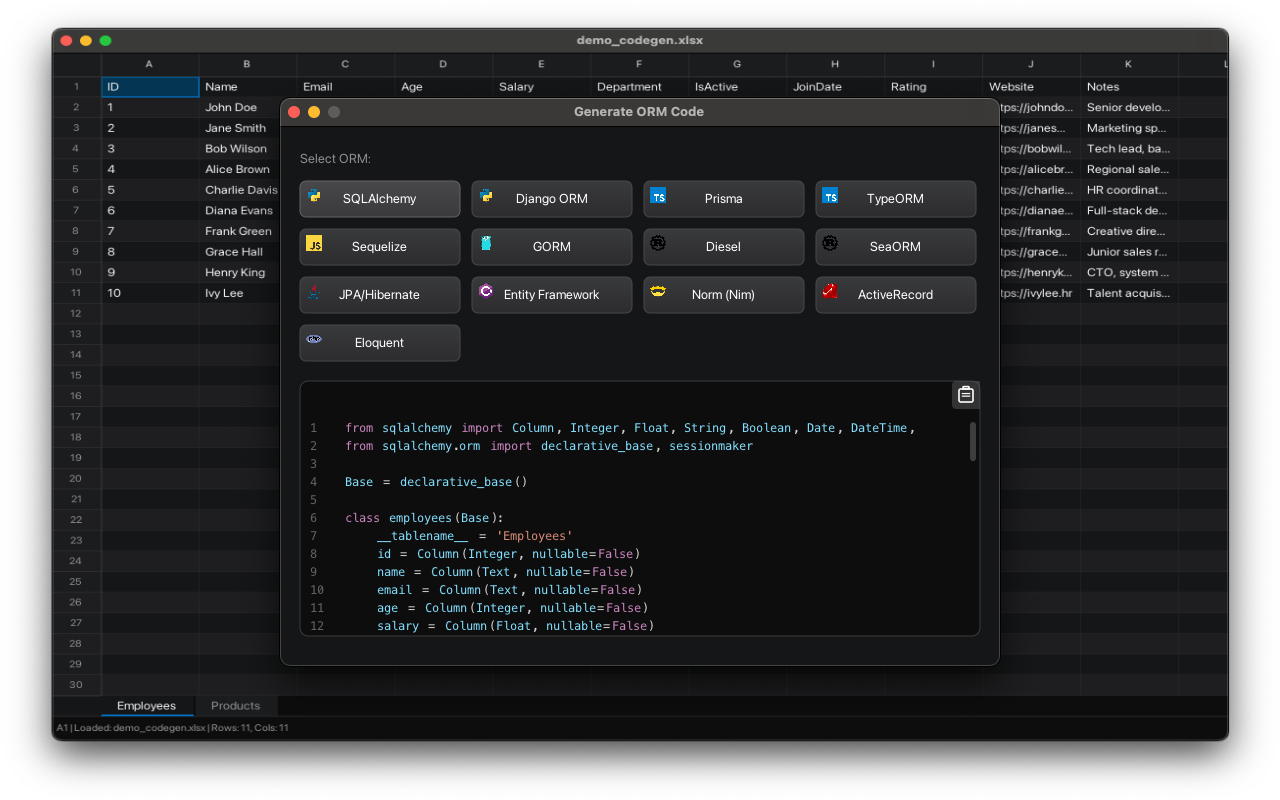Switch to the Products sheet tab
The width and height of the screenshot is (1280, 800).
pyautogui.click(x=236, y=706)
